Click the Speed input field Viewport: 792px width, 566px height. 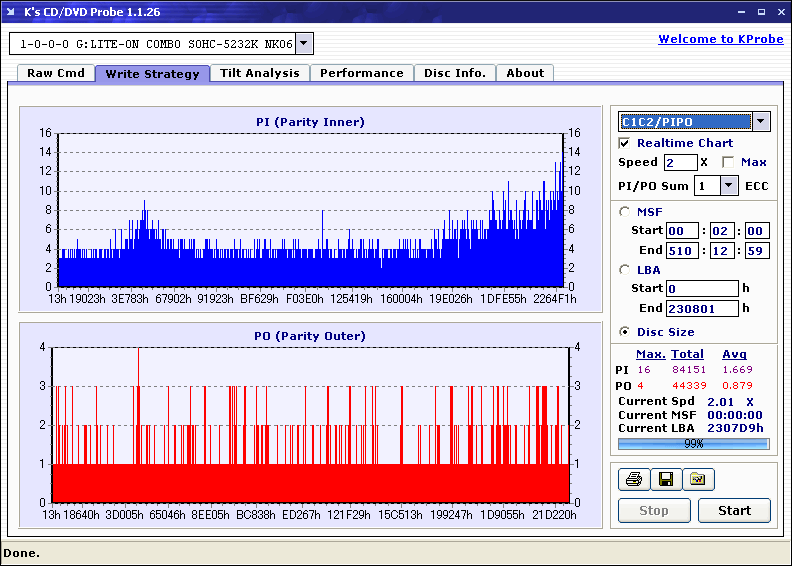click(680, 162)
